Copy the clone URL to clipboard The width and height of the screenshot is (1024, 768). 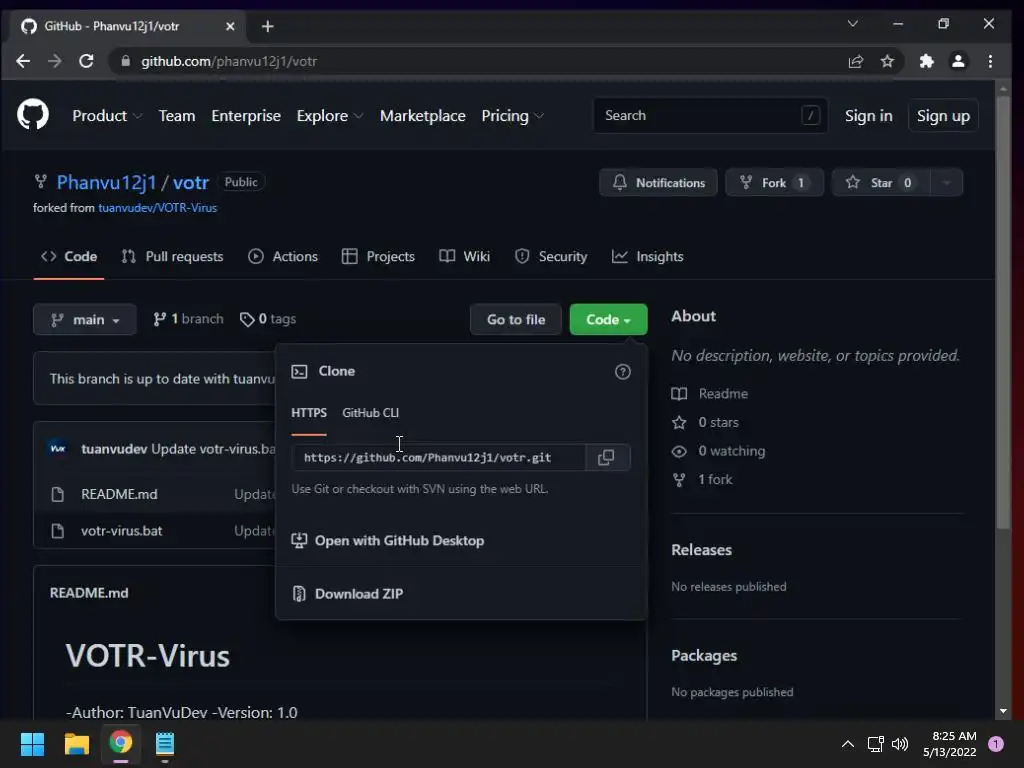607,457
